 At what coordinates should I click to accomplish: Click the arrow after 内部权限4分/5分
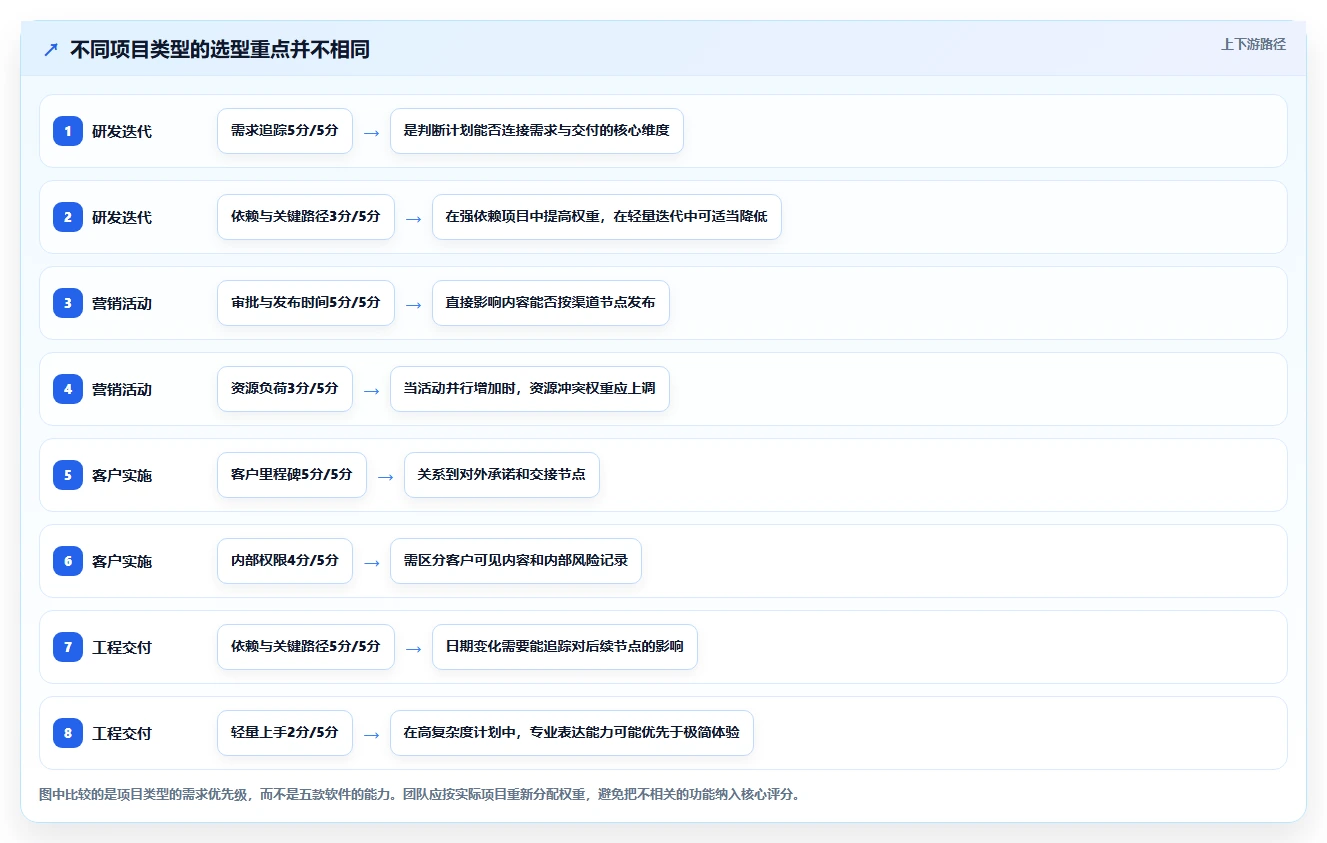[371, 562]
